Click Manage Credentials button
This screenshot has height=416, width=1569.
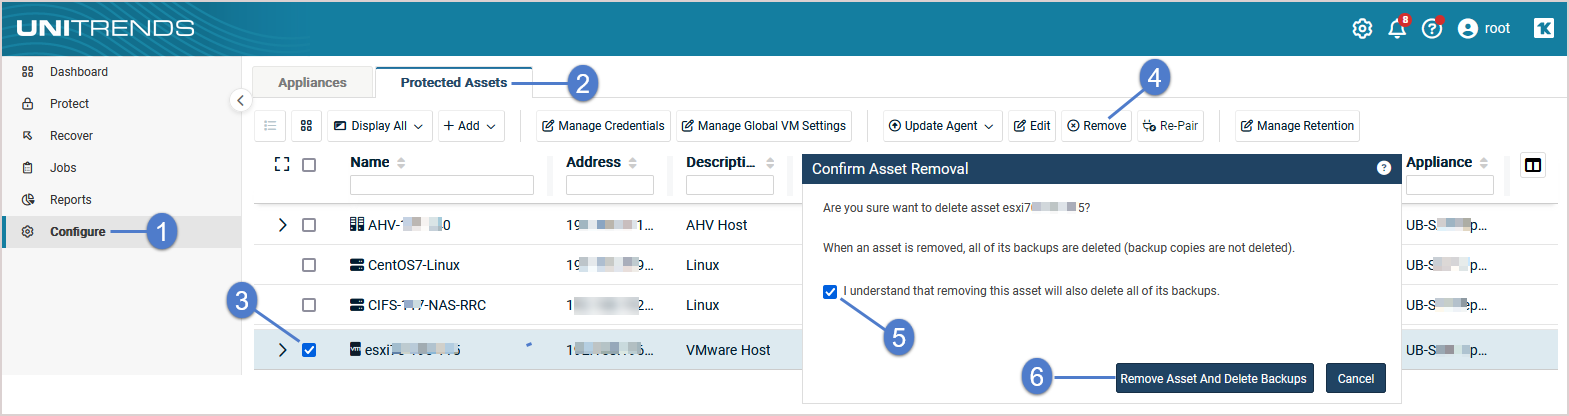pyautogui.click(x=603, y=126)
